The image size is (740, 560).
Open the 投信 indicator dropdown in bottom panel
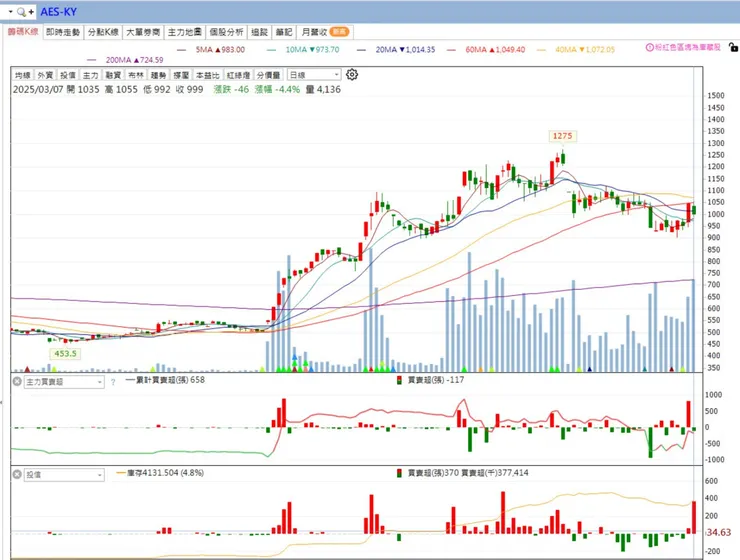coord(64,475)
